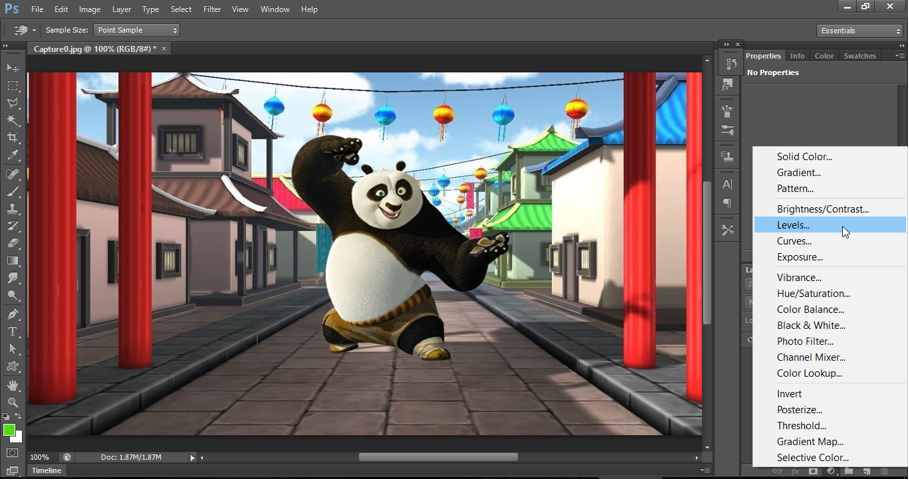Screen dimensions: 909x480
Task: Select the Eraser tool
Action: pyautogui.click(x=12, y=243)
